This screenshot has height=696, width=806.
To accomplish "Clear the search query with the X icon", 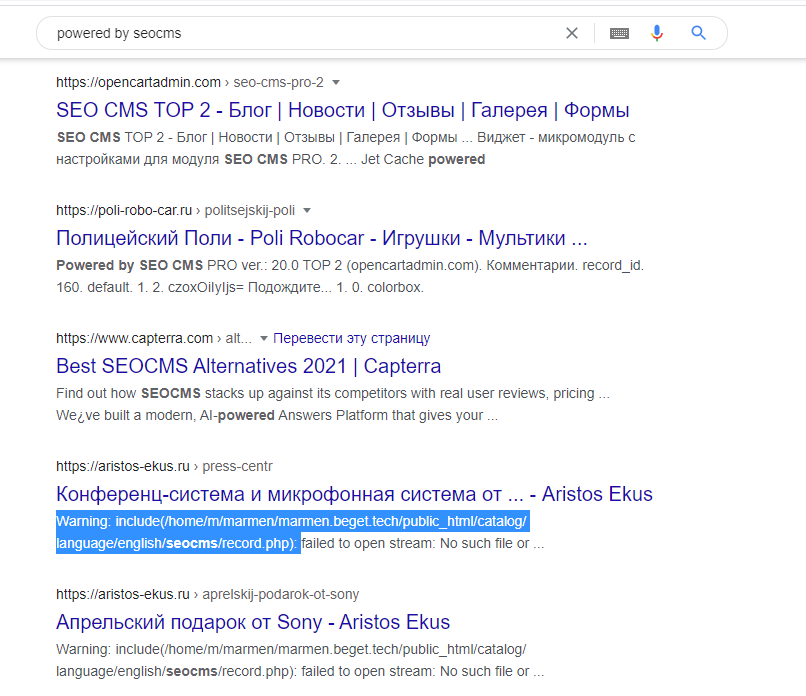I will point(571,33).
